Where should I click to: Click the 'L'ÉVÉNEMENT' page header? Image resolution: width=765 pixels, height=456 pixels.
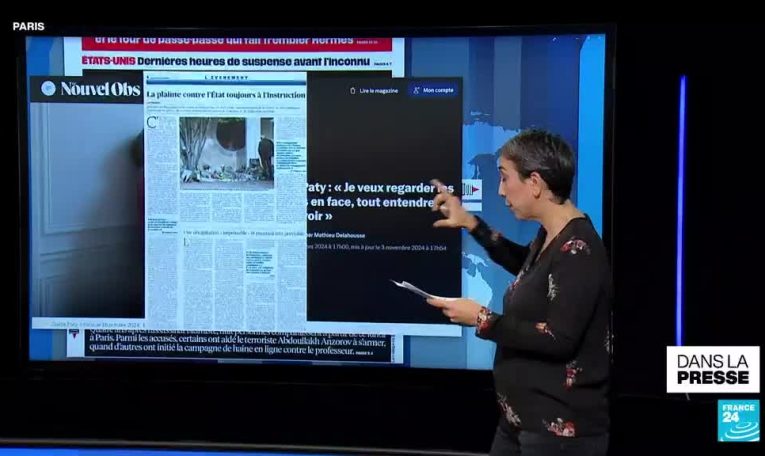pyautogui.click(x=226, y=78)
